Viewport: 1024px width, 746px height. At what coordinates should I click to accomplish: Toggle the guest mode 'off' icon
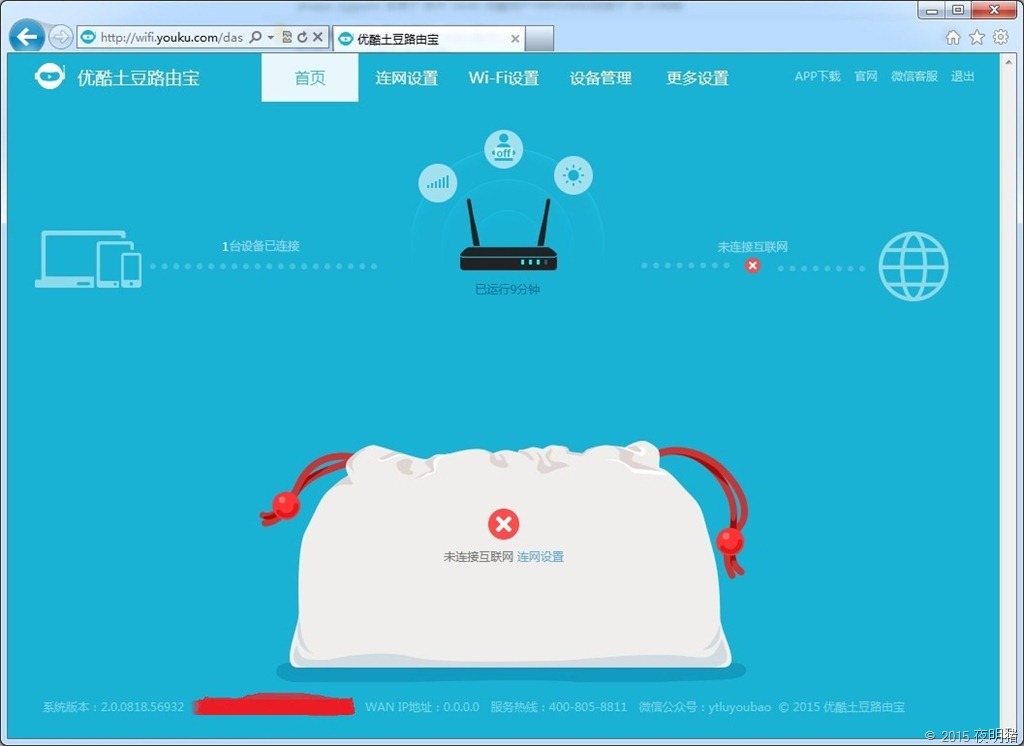[503, 149]
